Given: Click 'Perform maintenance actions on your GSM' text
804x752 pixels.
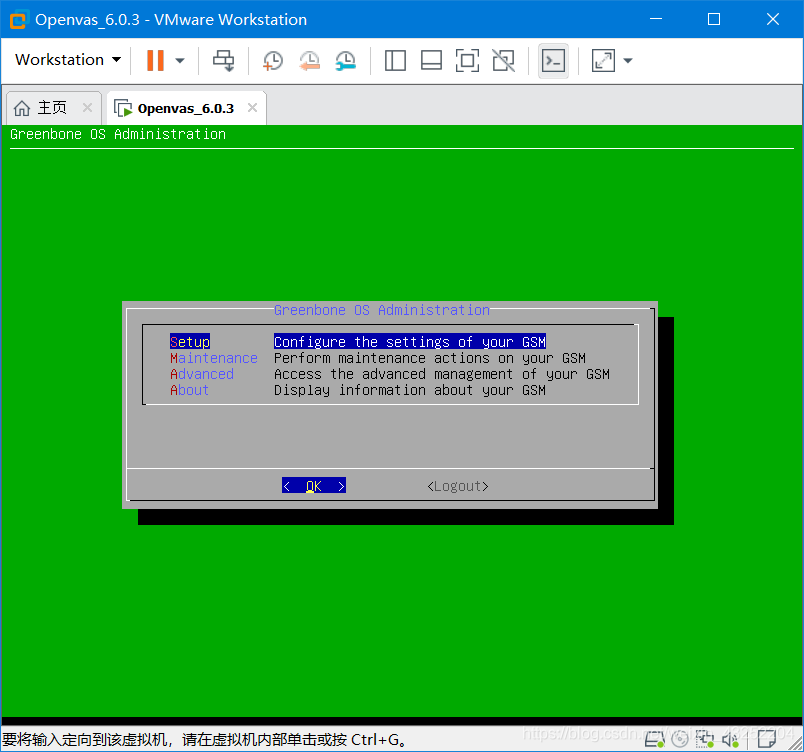Looking at the screenshot, I should point(430,358).
